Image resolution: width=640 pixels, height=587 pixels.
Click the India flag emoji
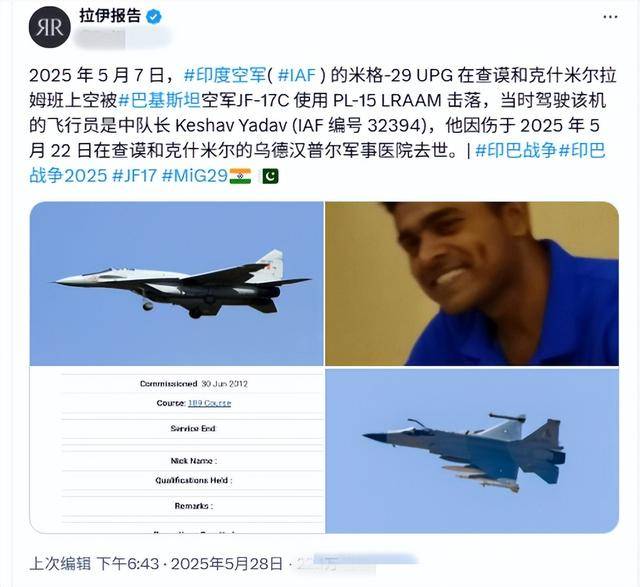(240, 176)
